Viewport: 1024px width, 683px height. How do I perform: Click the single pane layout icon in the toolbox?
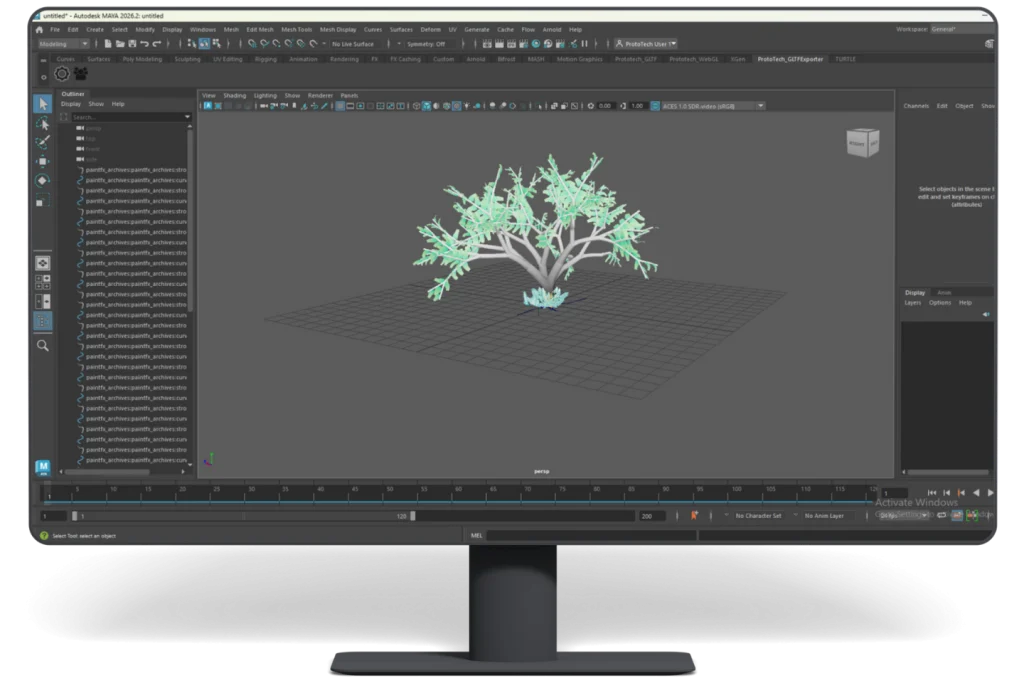coord(42,263)
